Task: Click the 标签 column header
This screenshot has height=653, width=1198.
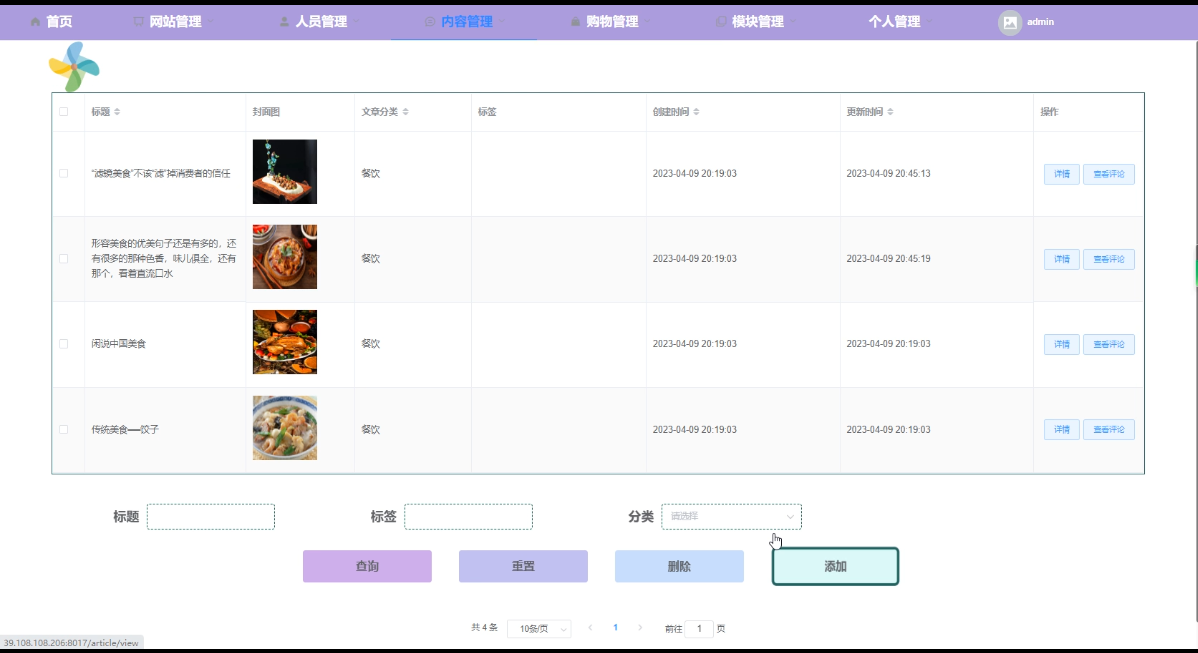Action: point(487,112)
